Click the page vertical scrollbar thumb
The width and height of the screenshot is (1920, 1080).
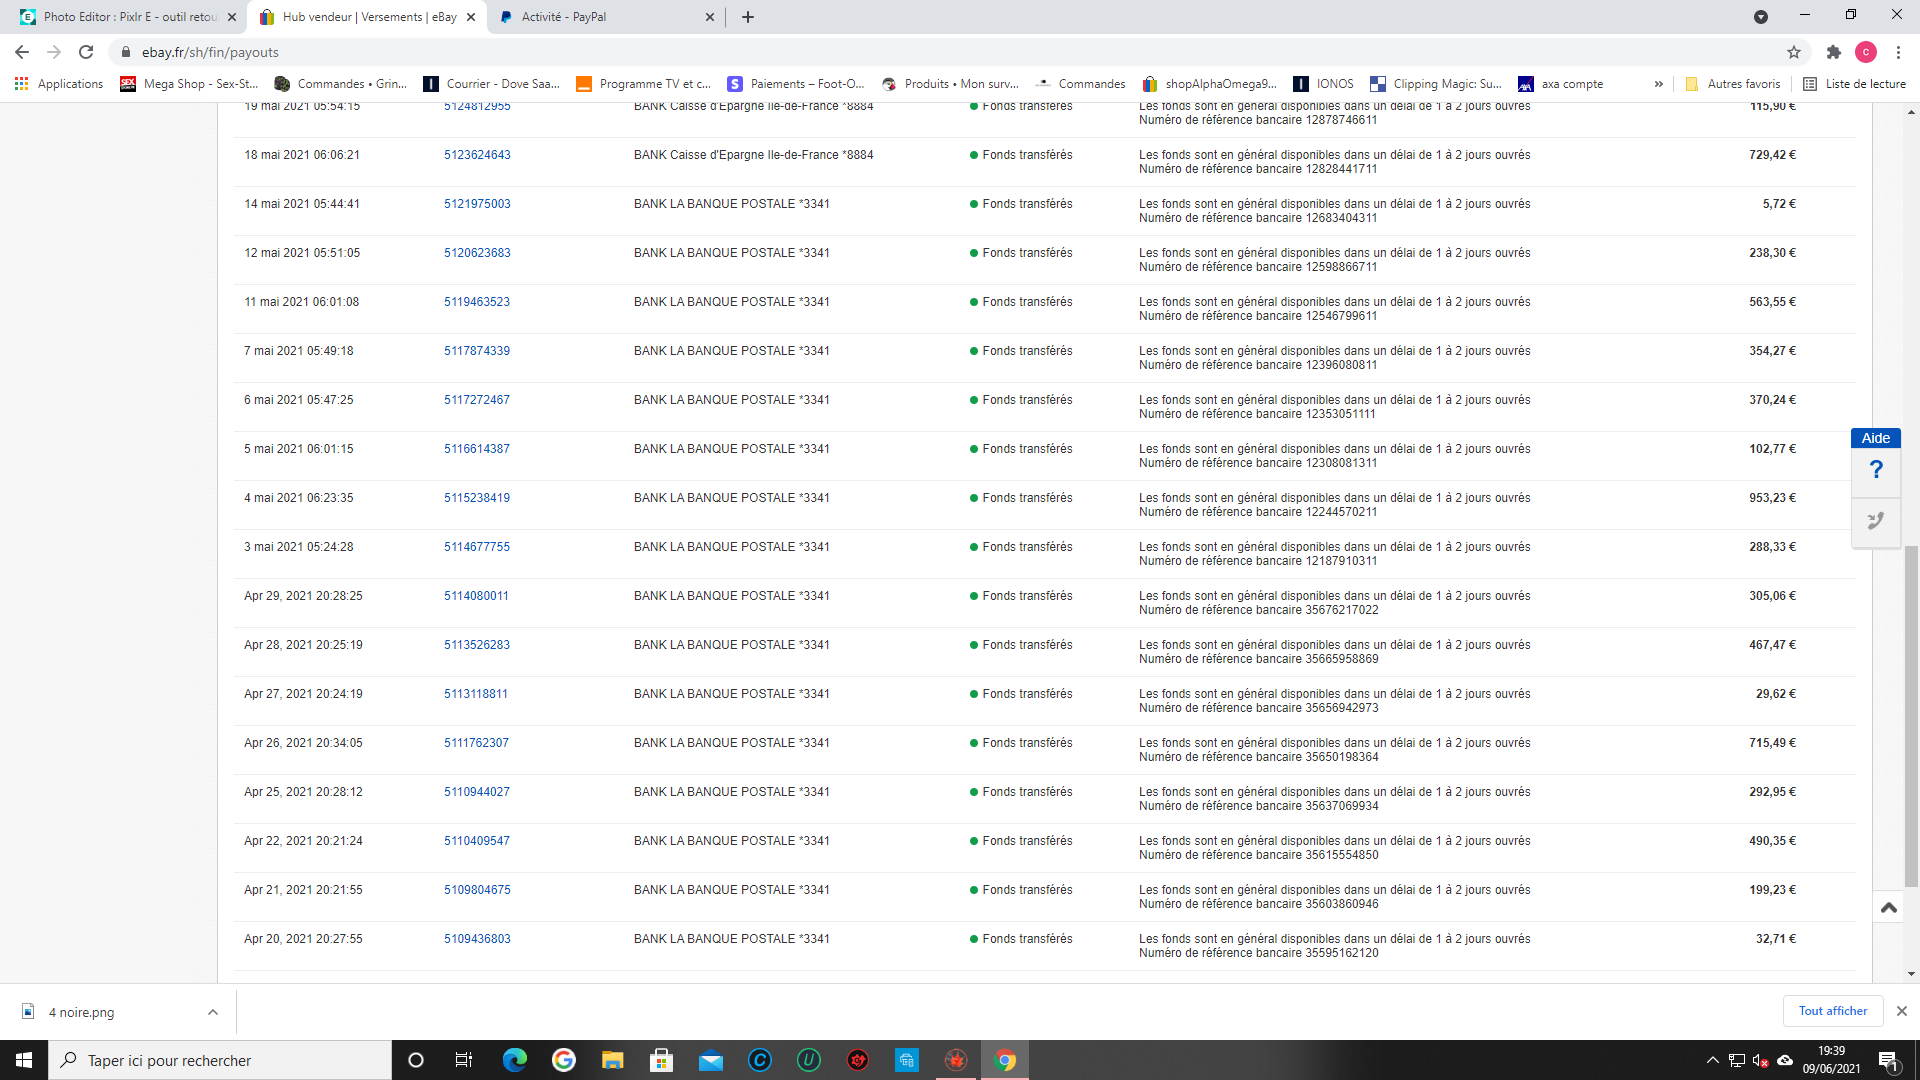1911,715
